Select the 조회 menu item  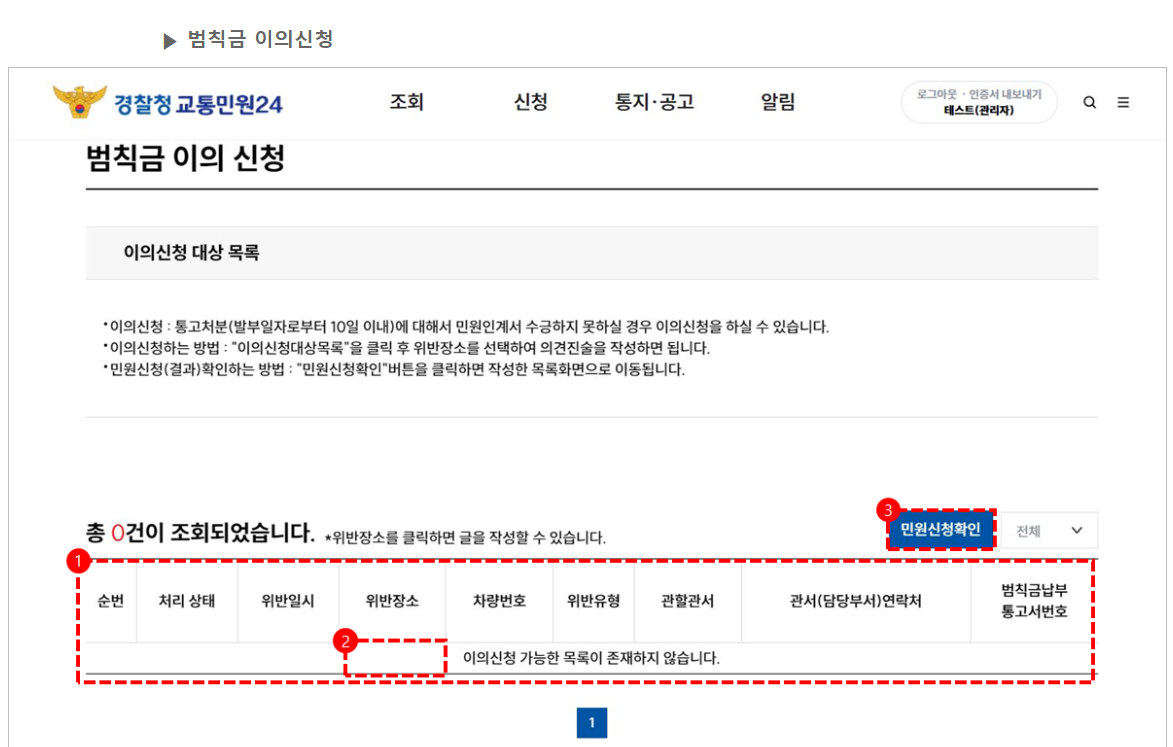coord(406,102)
